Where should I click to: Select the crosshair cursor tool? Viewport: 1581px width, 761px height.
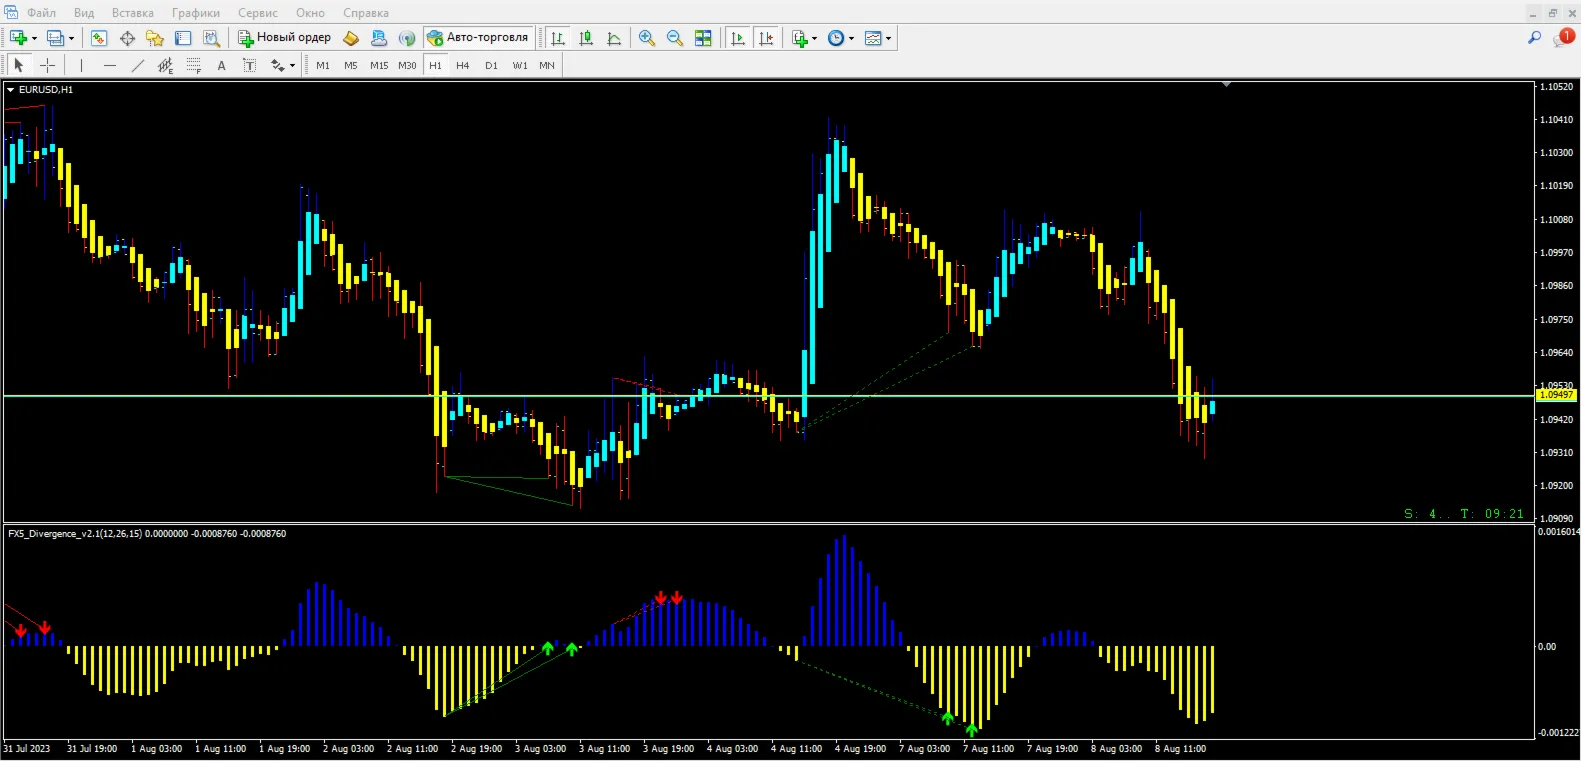point(47,65)
